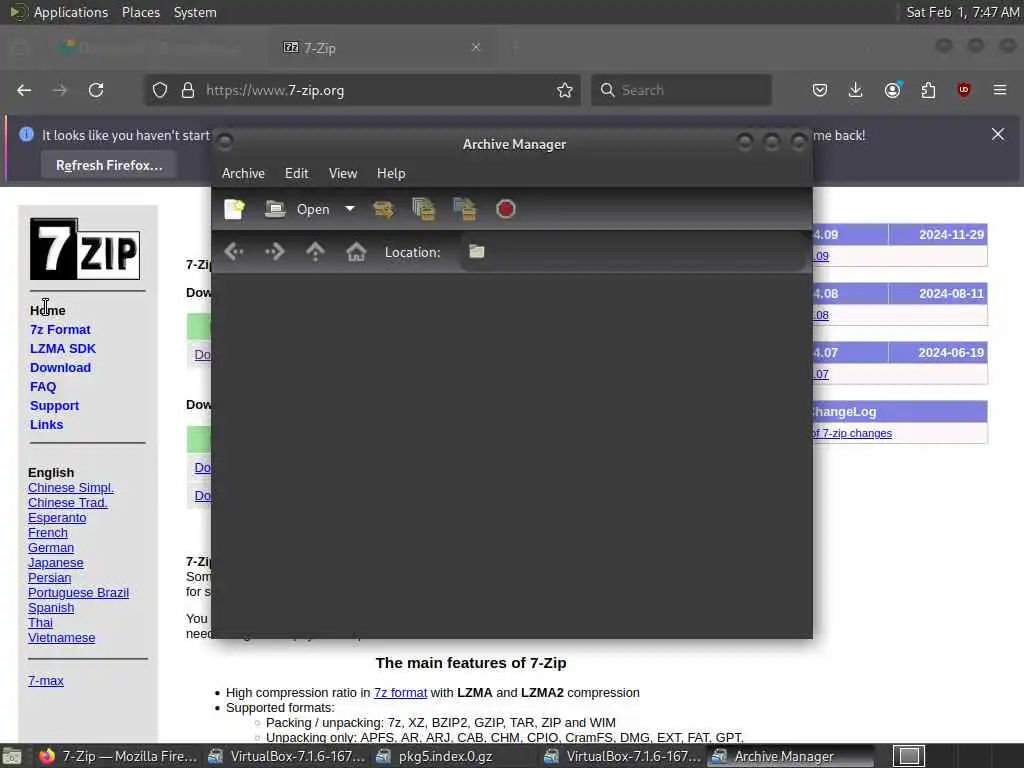Open the Download sidebar link
Viewport: 1024px width, 768px height.
(60, 368)
